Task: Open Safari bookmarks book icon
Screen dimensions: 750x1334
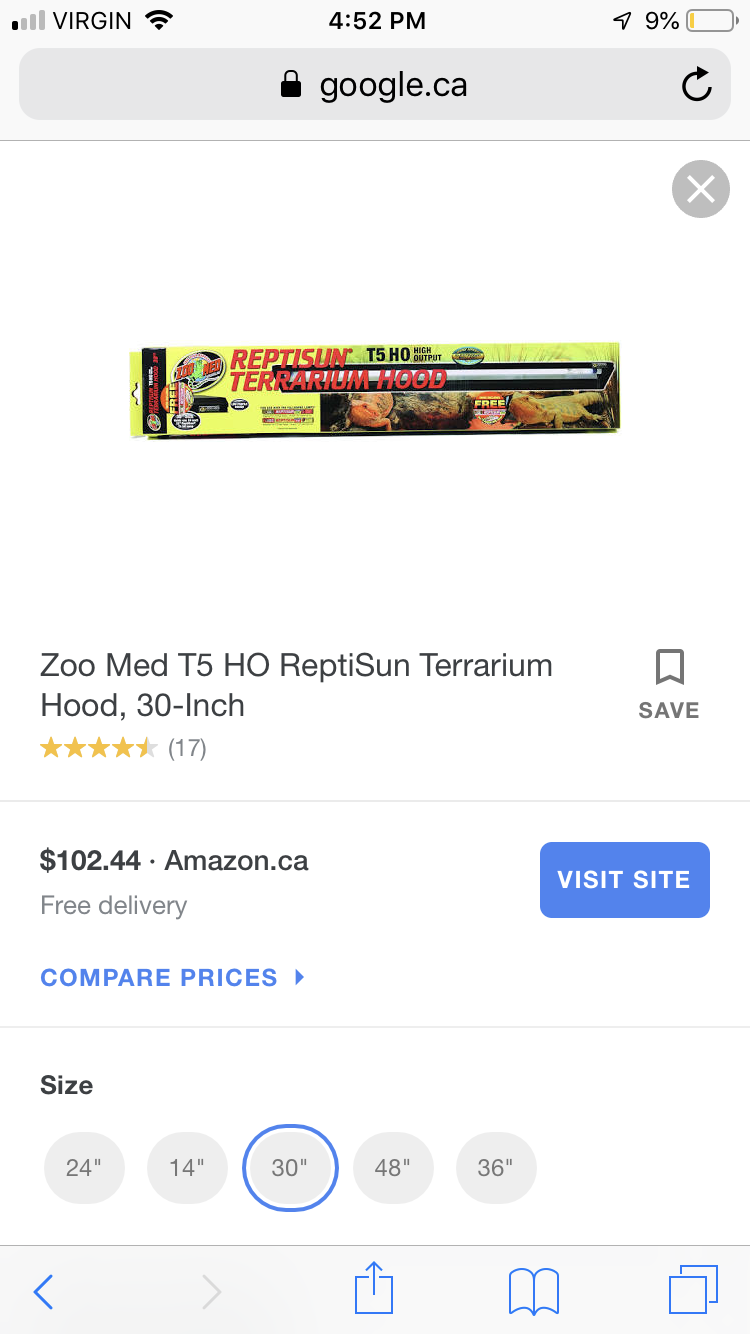Action: tap(534, 1291)
